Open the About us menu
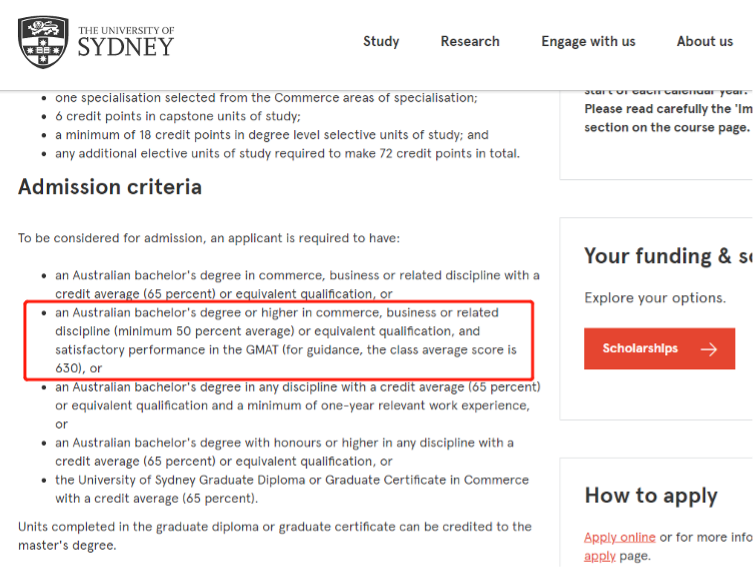 [704, 41]
